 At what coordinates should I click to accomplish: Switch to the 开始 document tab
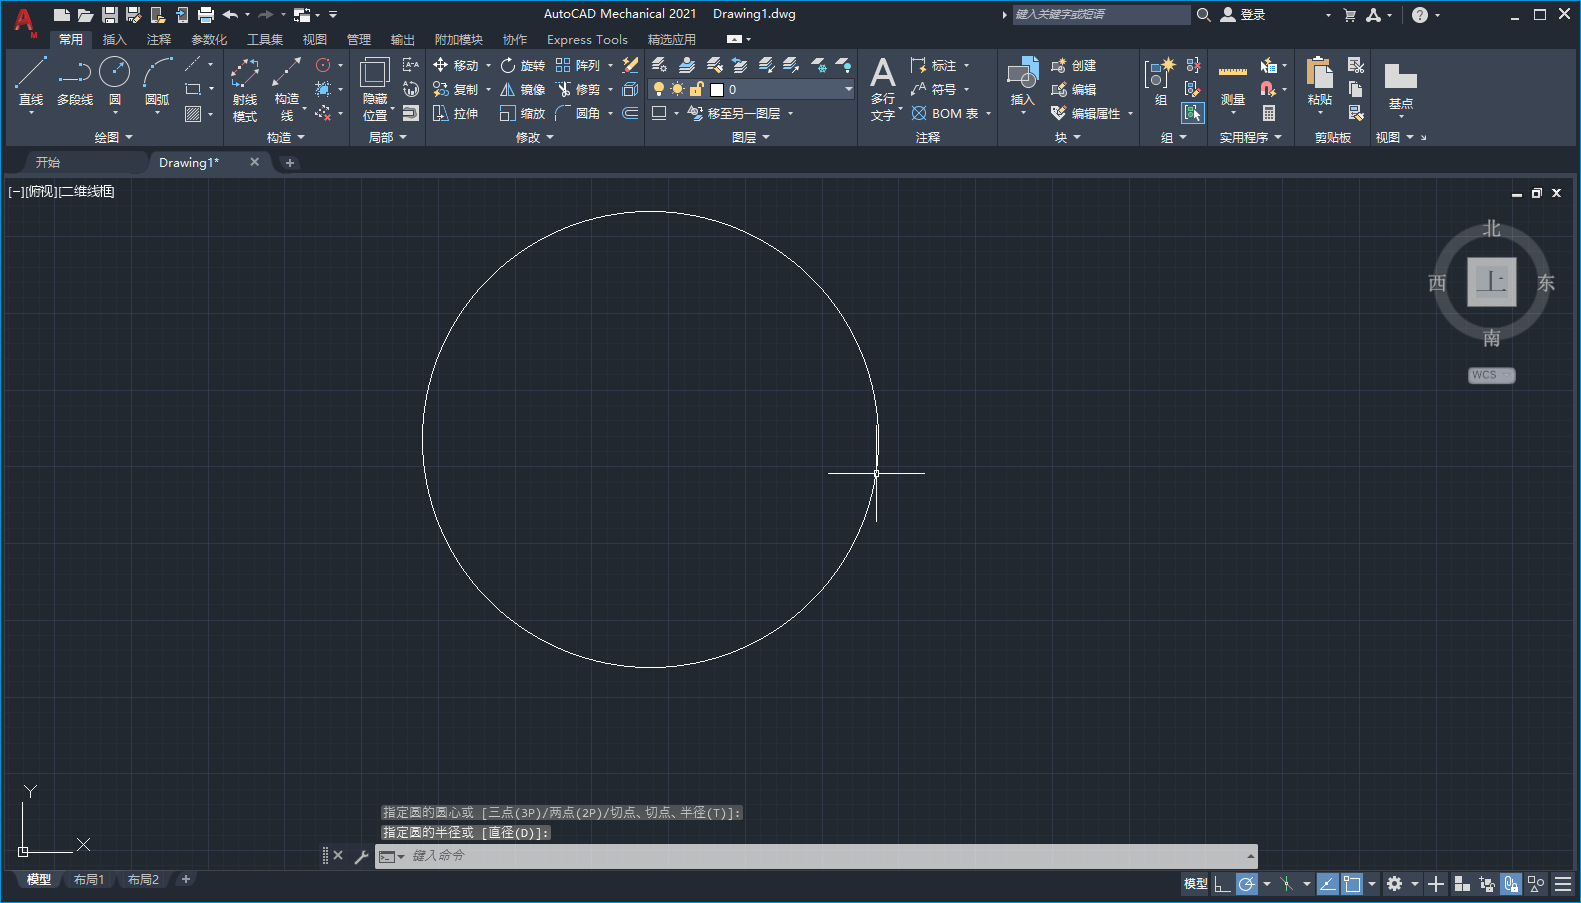(x=48, y=162)
